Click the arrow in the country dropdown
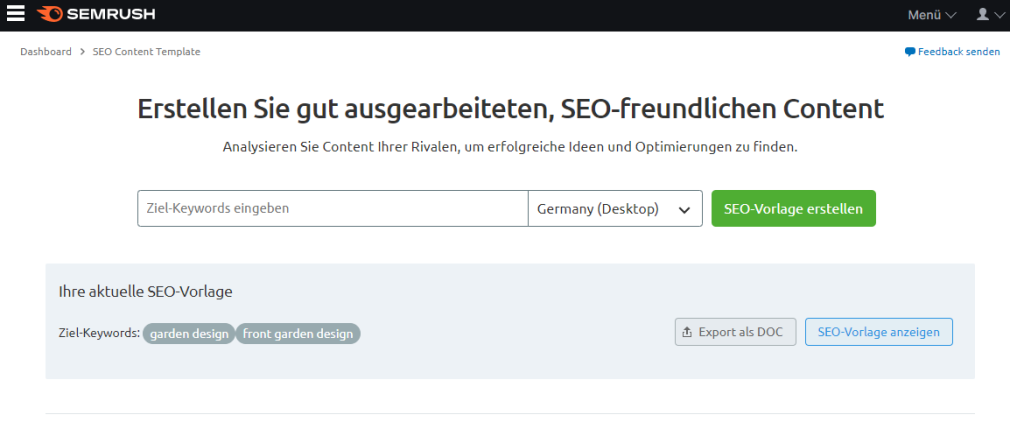 [x=684, y=210]
